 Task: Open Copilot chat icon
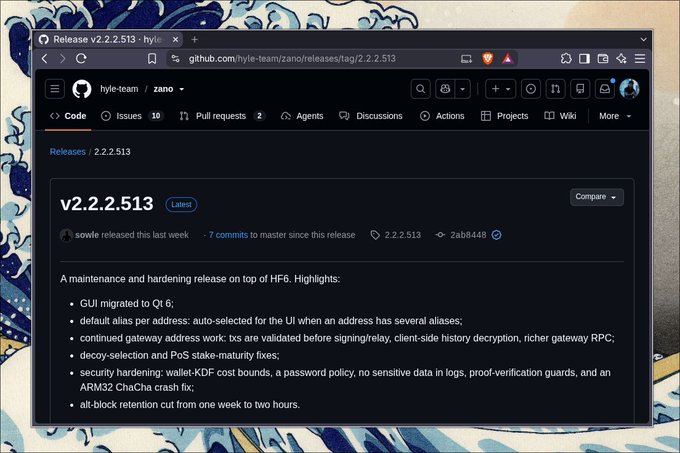(445, 89)
